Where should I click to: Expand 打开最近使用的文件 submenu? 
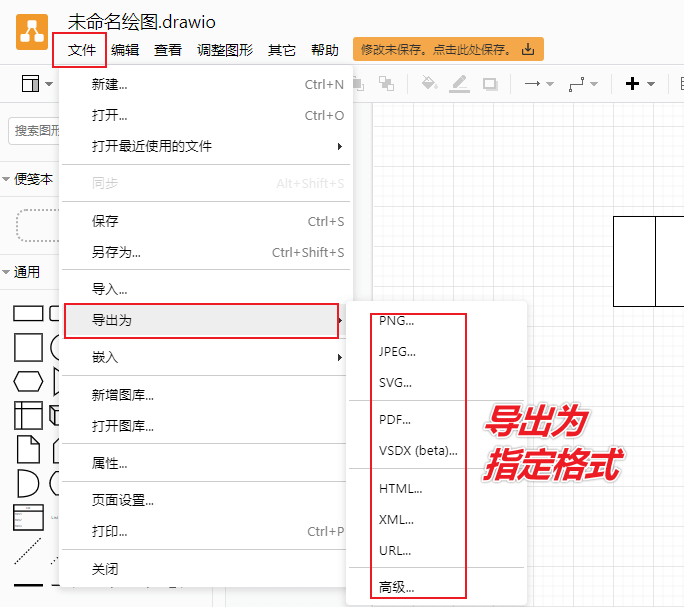click(x=206, y=146)
